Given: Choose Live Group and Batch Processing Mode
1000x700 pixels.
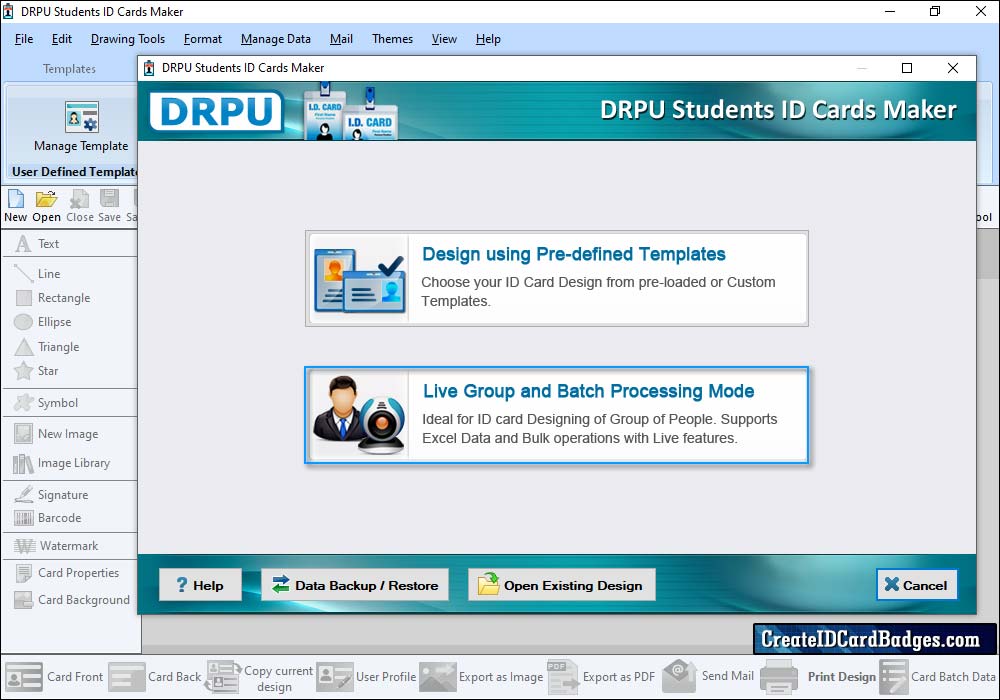Looking at the screenshot, I should 557,415.
